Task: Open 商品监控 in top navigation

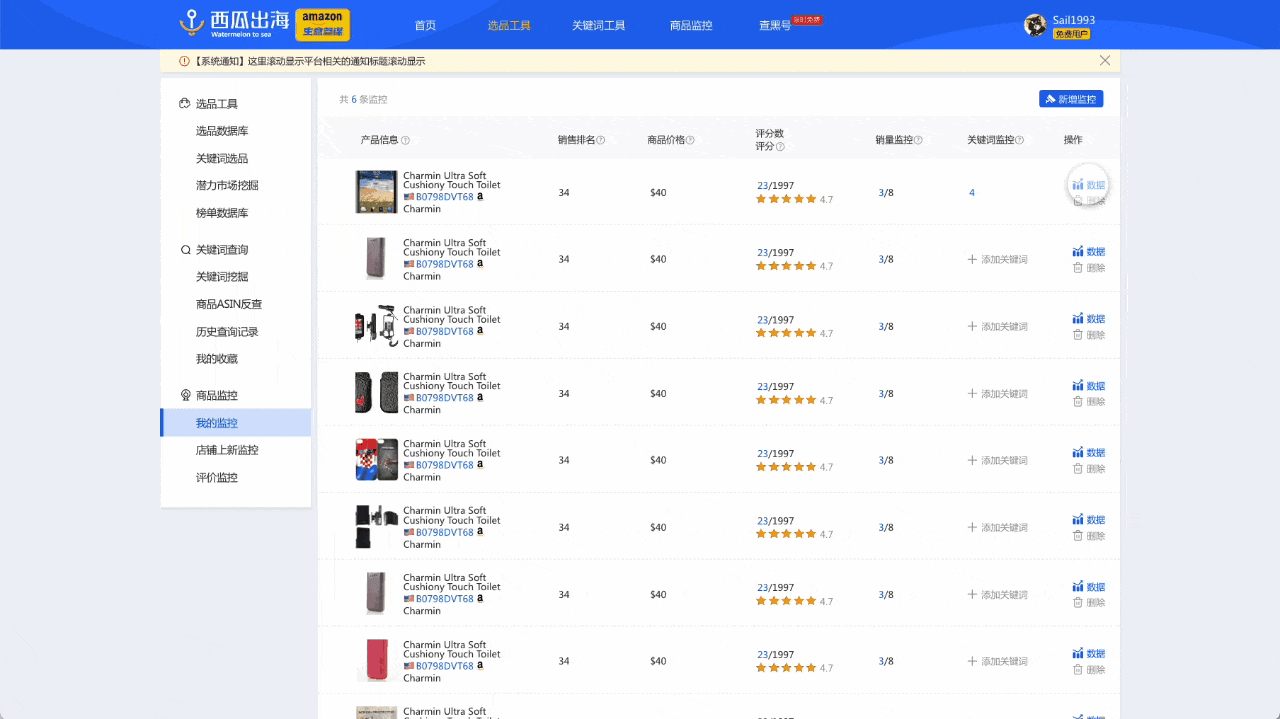Action: (691, 26)
